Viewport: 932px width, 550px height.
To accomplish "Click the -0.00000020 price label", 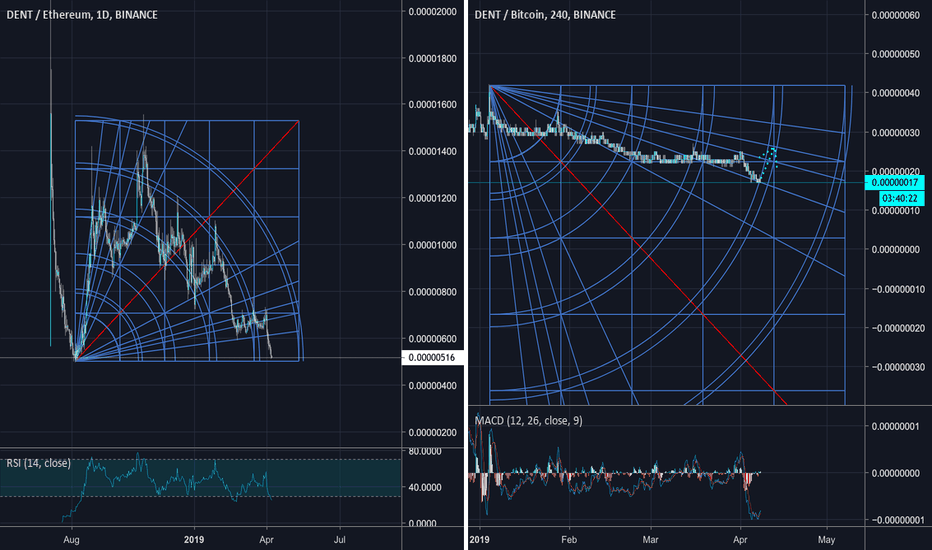I will [x=898, y=328].
